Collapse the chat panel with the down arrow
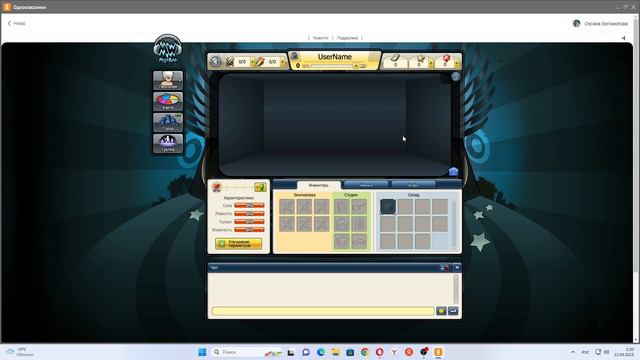This screenshot has width=640, height=360. tap(457, 268)
